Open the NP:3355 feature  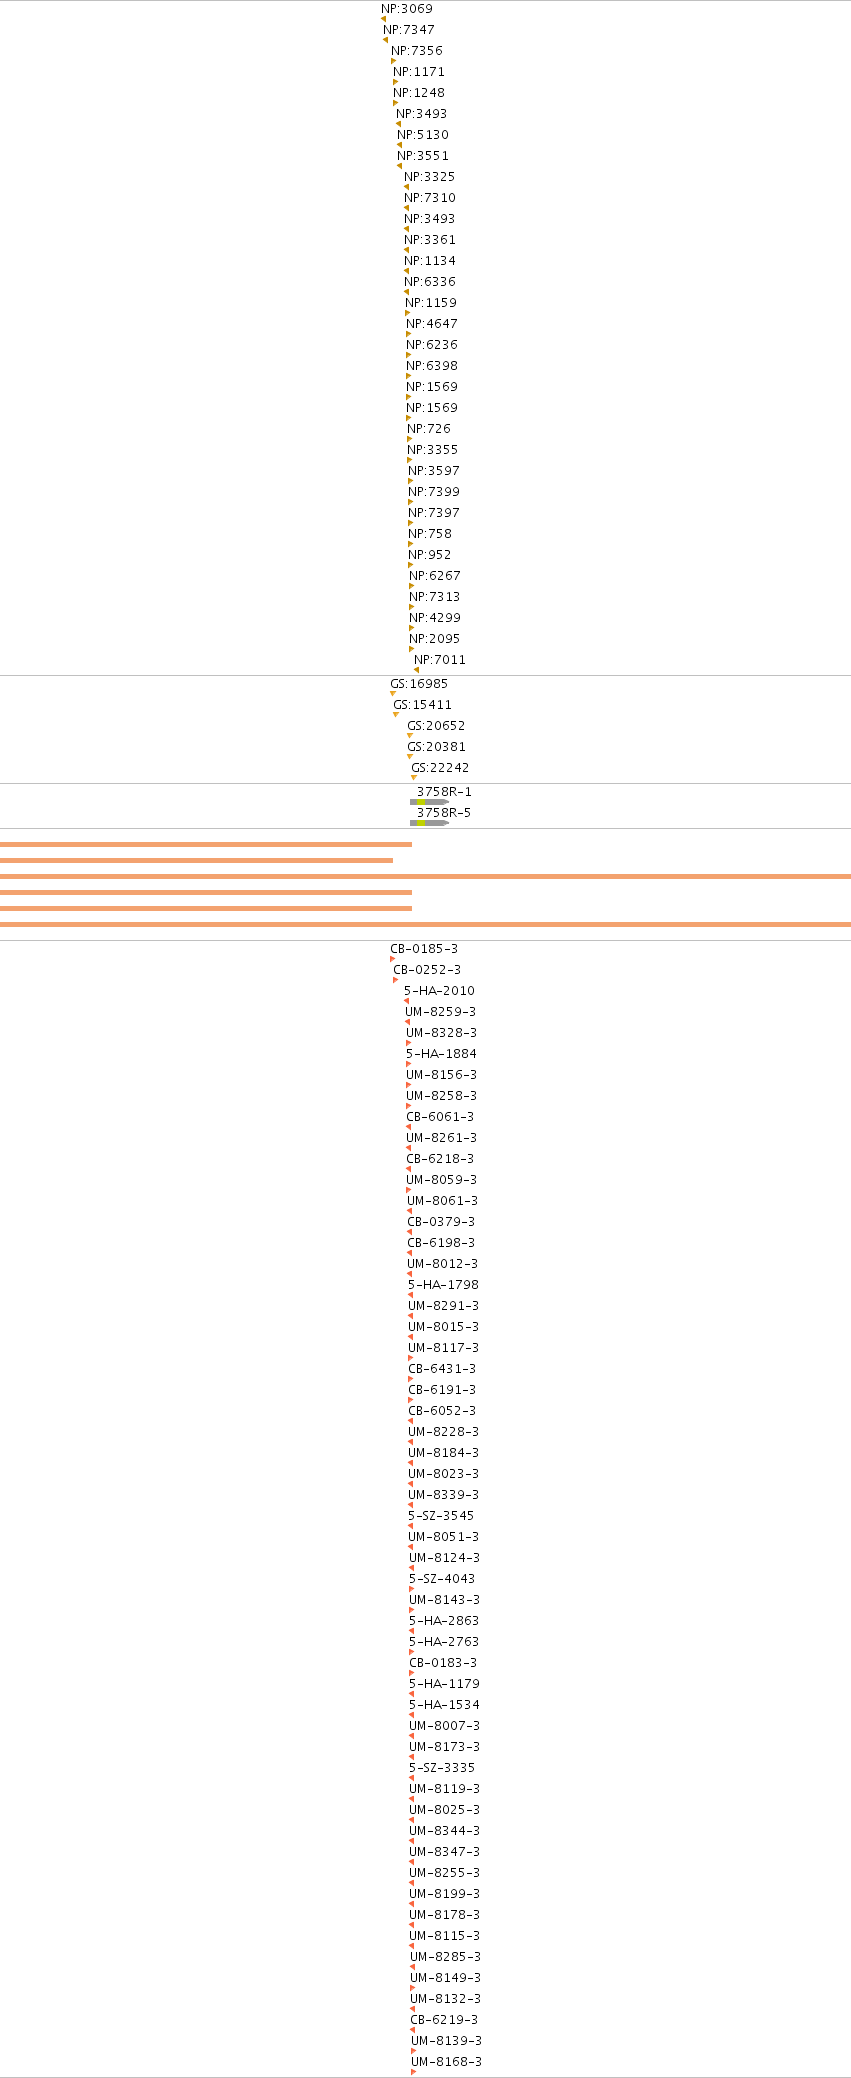(x=433, y=450)
